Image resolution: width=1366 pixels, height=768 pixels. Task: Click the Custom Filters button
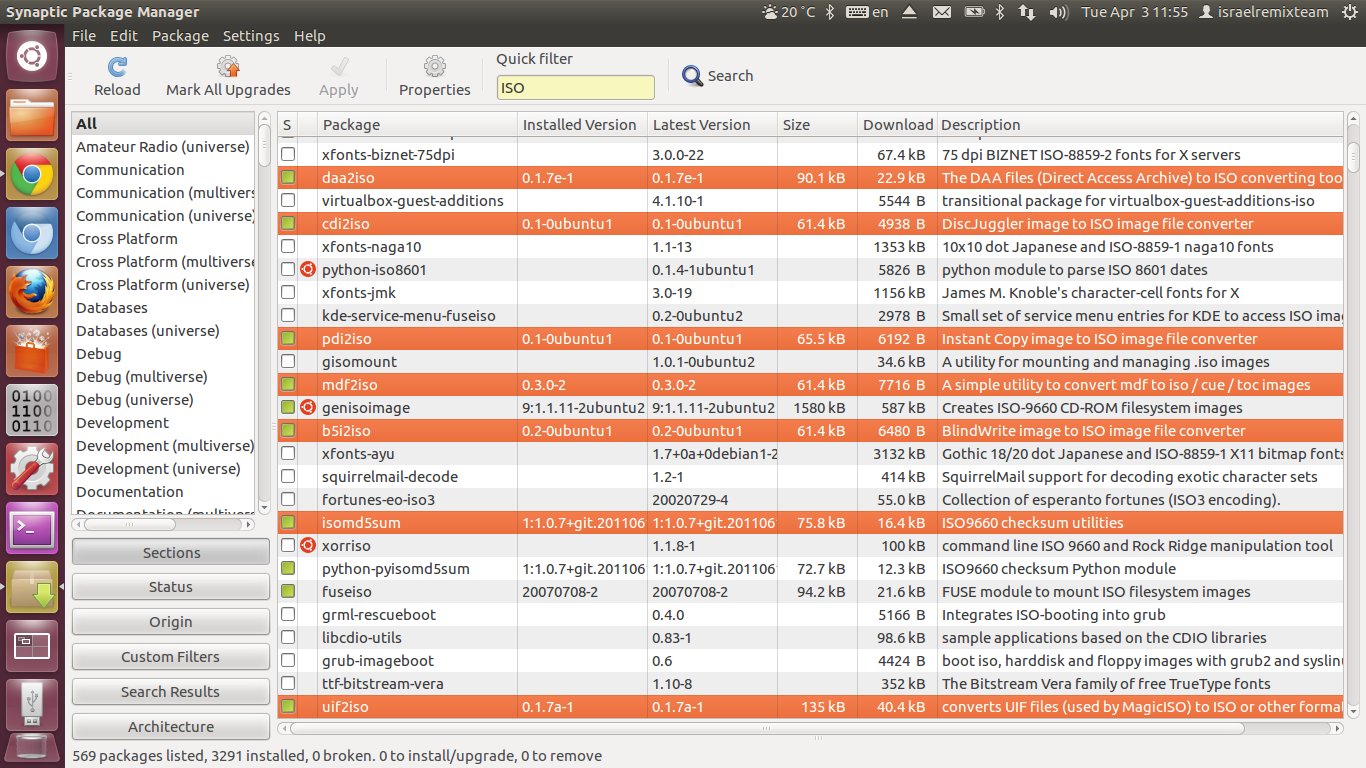click(x=171, y=657)
